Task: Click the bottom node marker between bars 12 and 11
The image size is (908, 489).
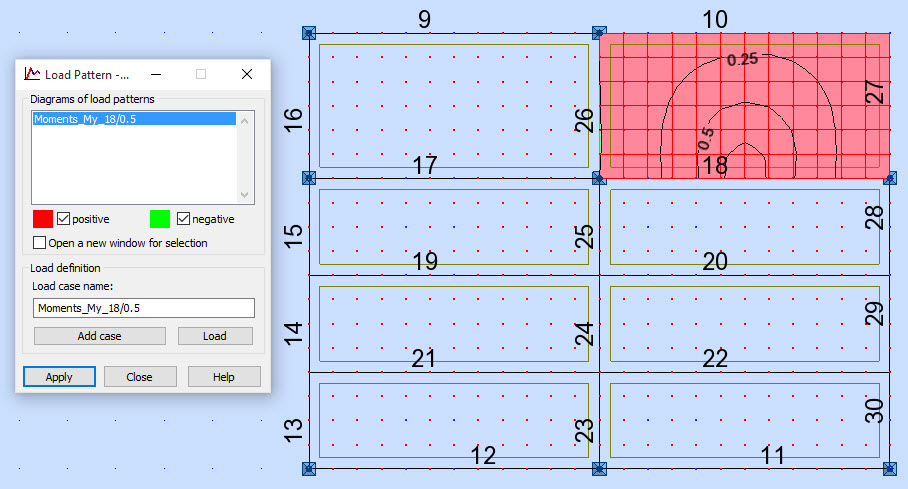Action: pyautogui.click(x=599, y=467)
